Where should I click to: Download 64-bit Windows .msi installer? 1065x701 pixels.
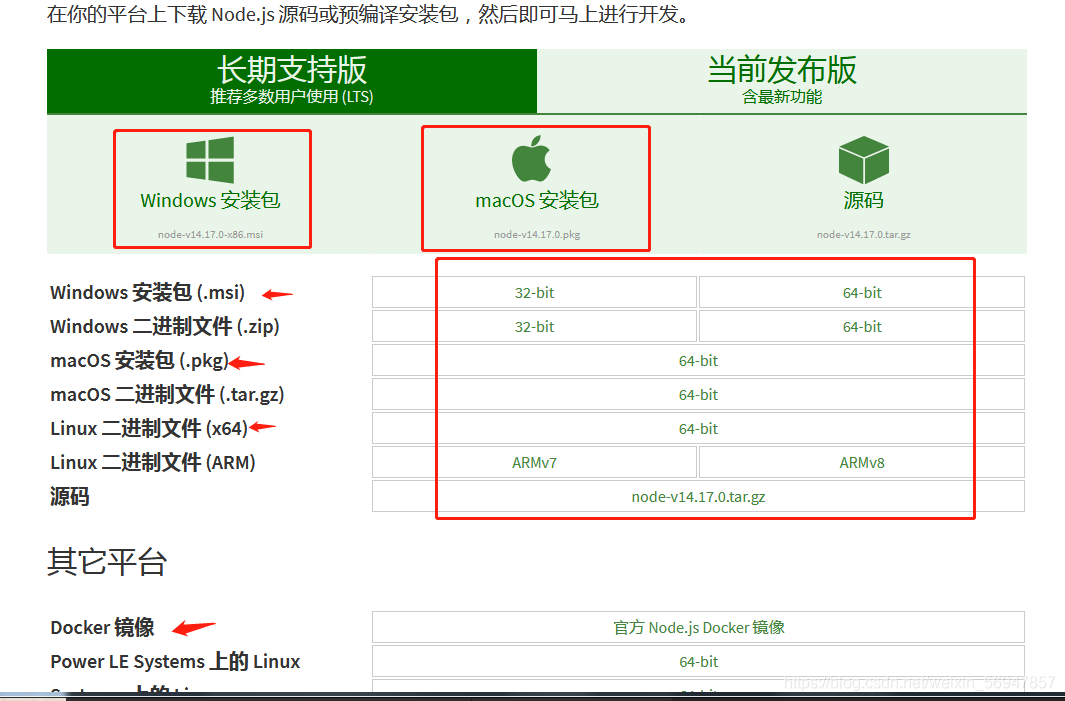tap(862, 293)
